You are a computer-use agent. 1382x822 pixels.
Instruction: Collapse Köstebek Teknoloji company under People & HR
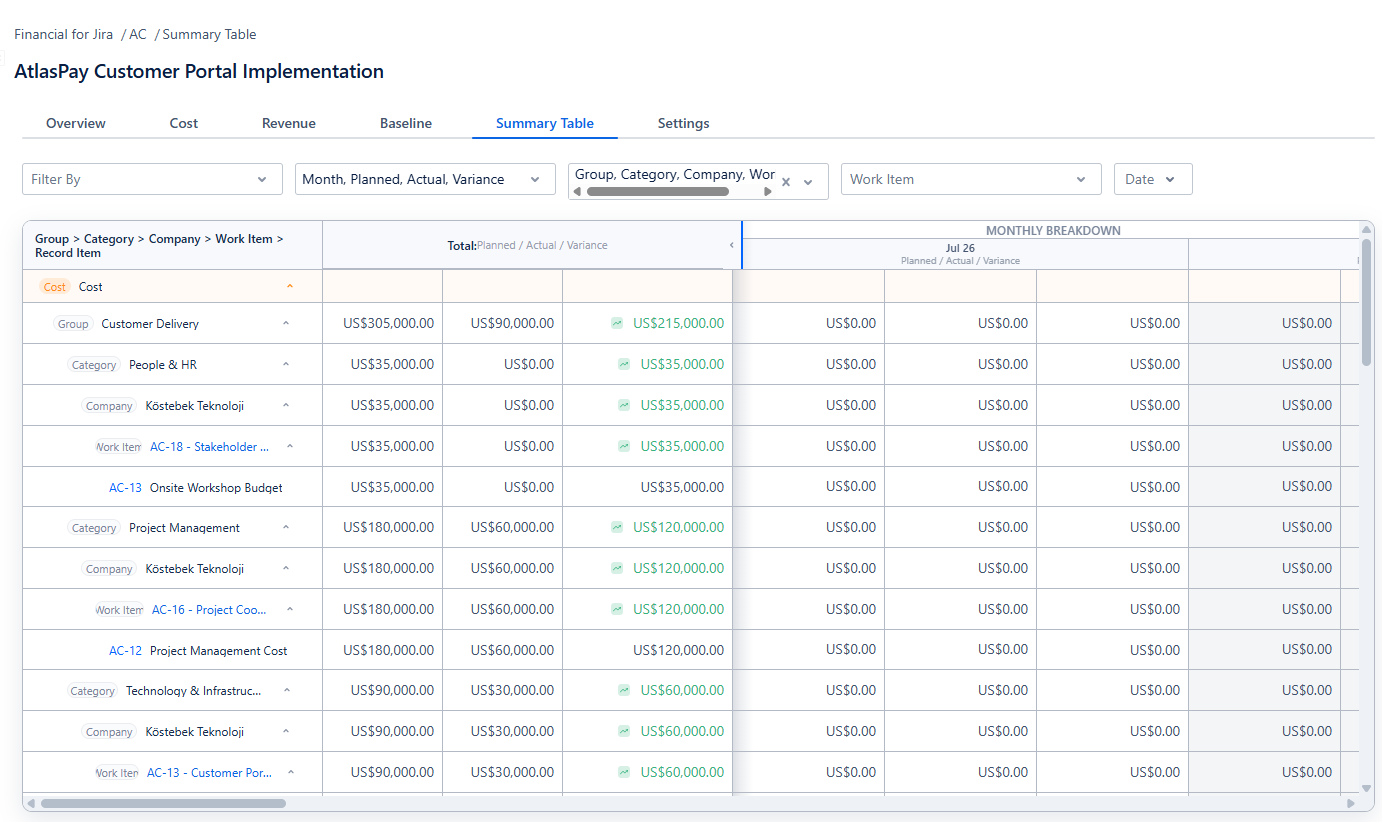pyautogui.click(x=286, y=406)
